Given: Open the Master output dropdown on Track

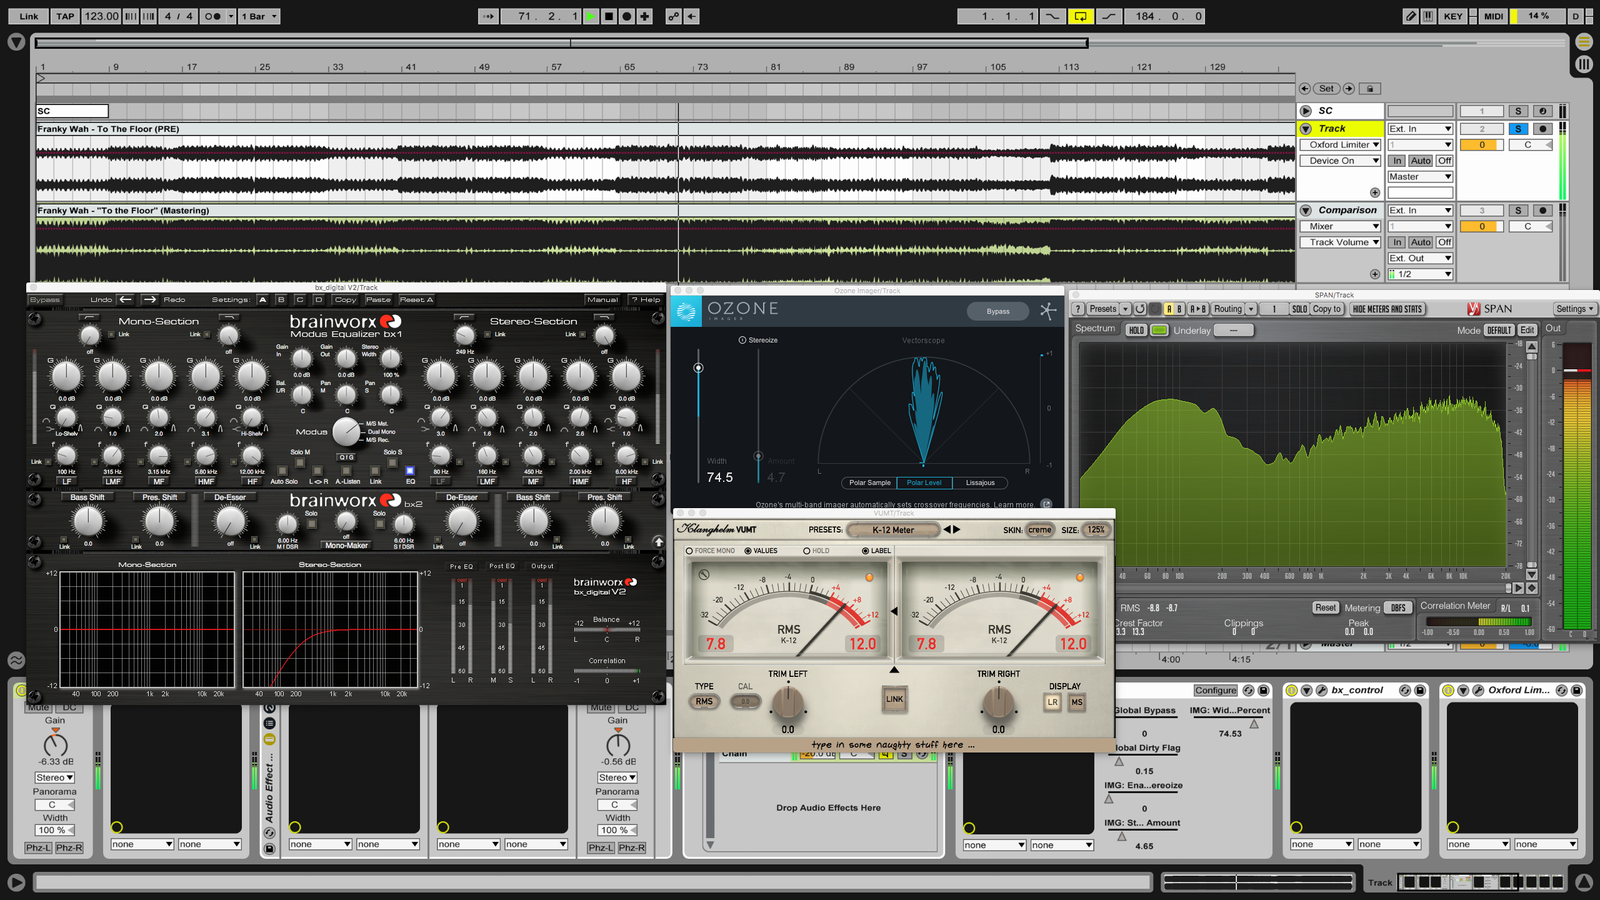Looking at the screenshot, I should (1420, 177).
